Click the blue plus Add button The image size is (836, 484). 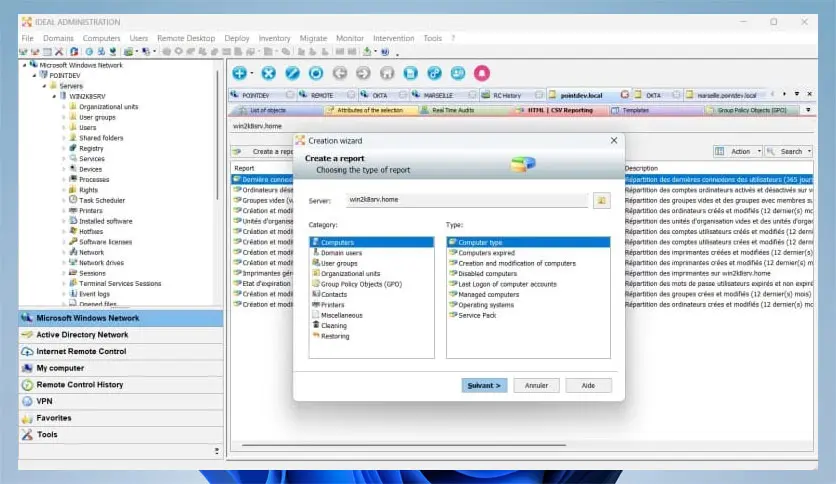click(239, 73)
